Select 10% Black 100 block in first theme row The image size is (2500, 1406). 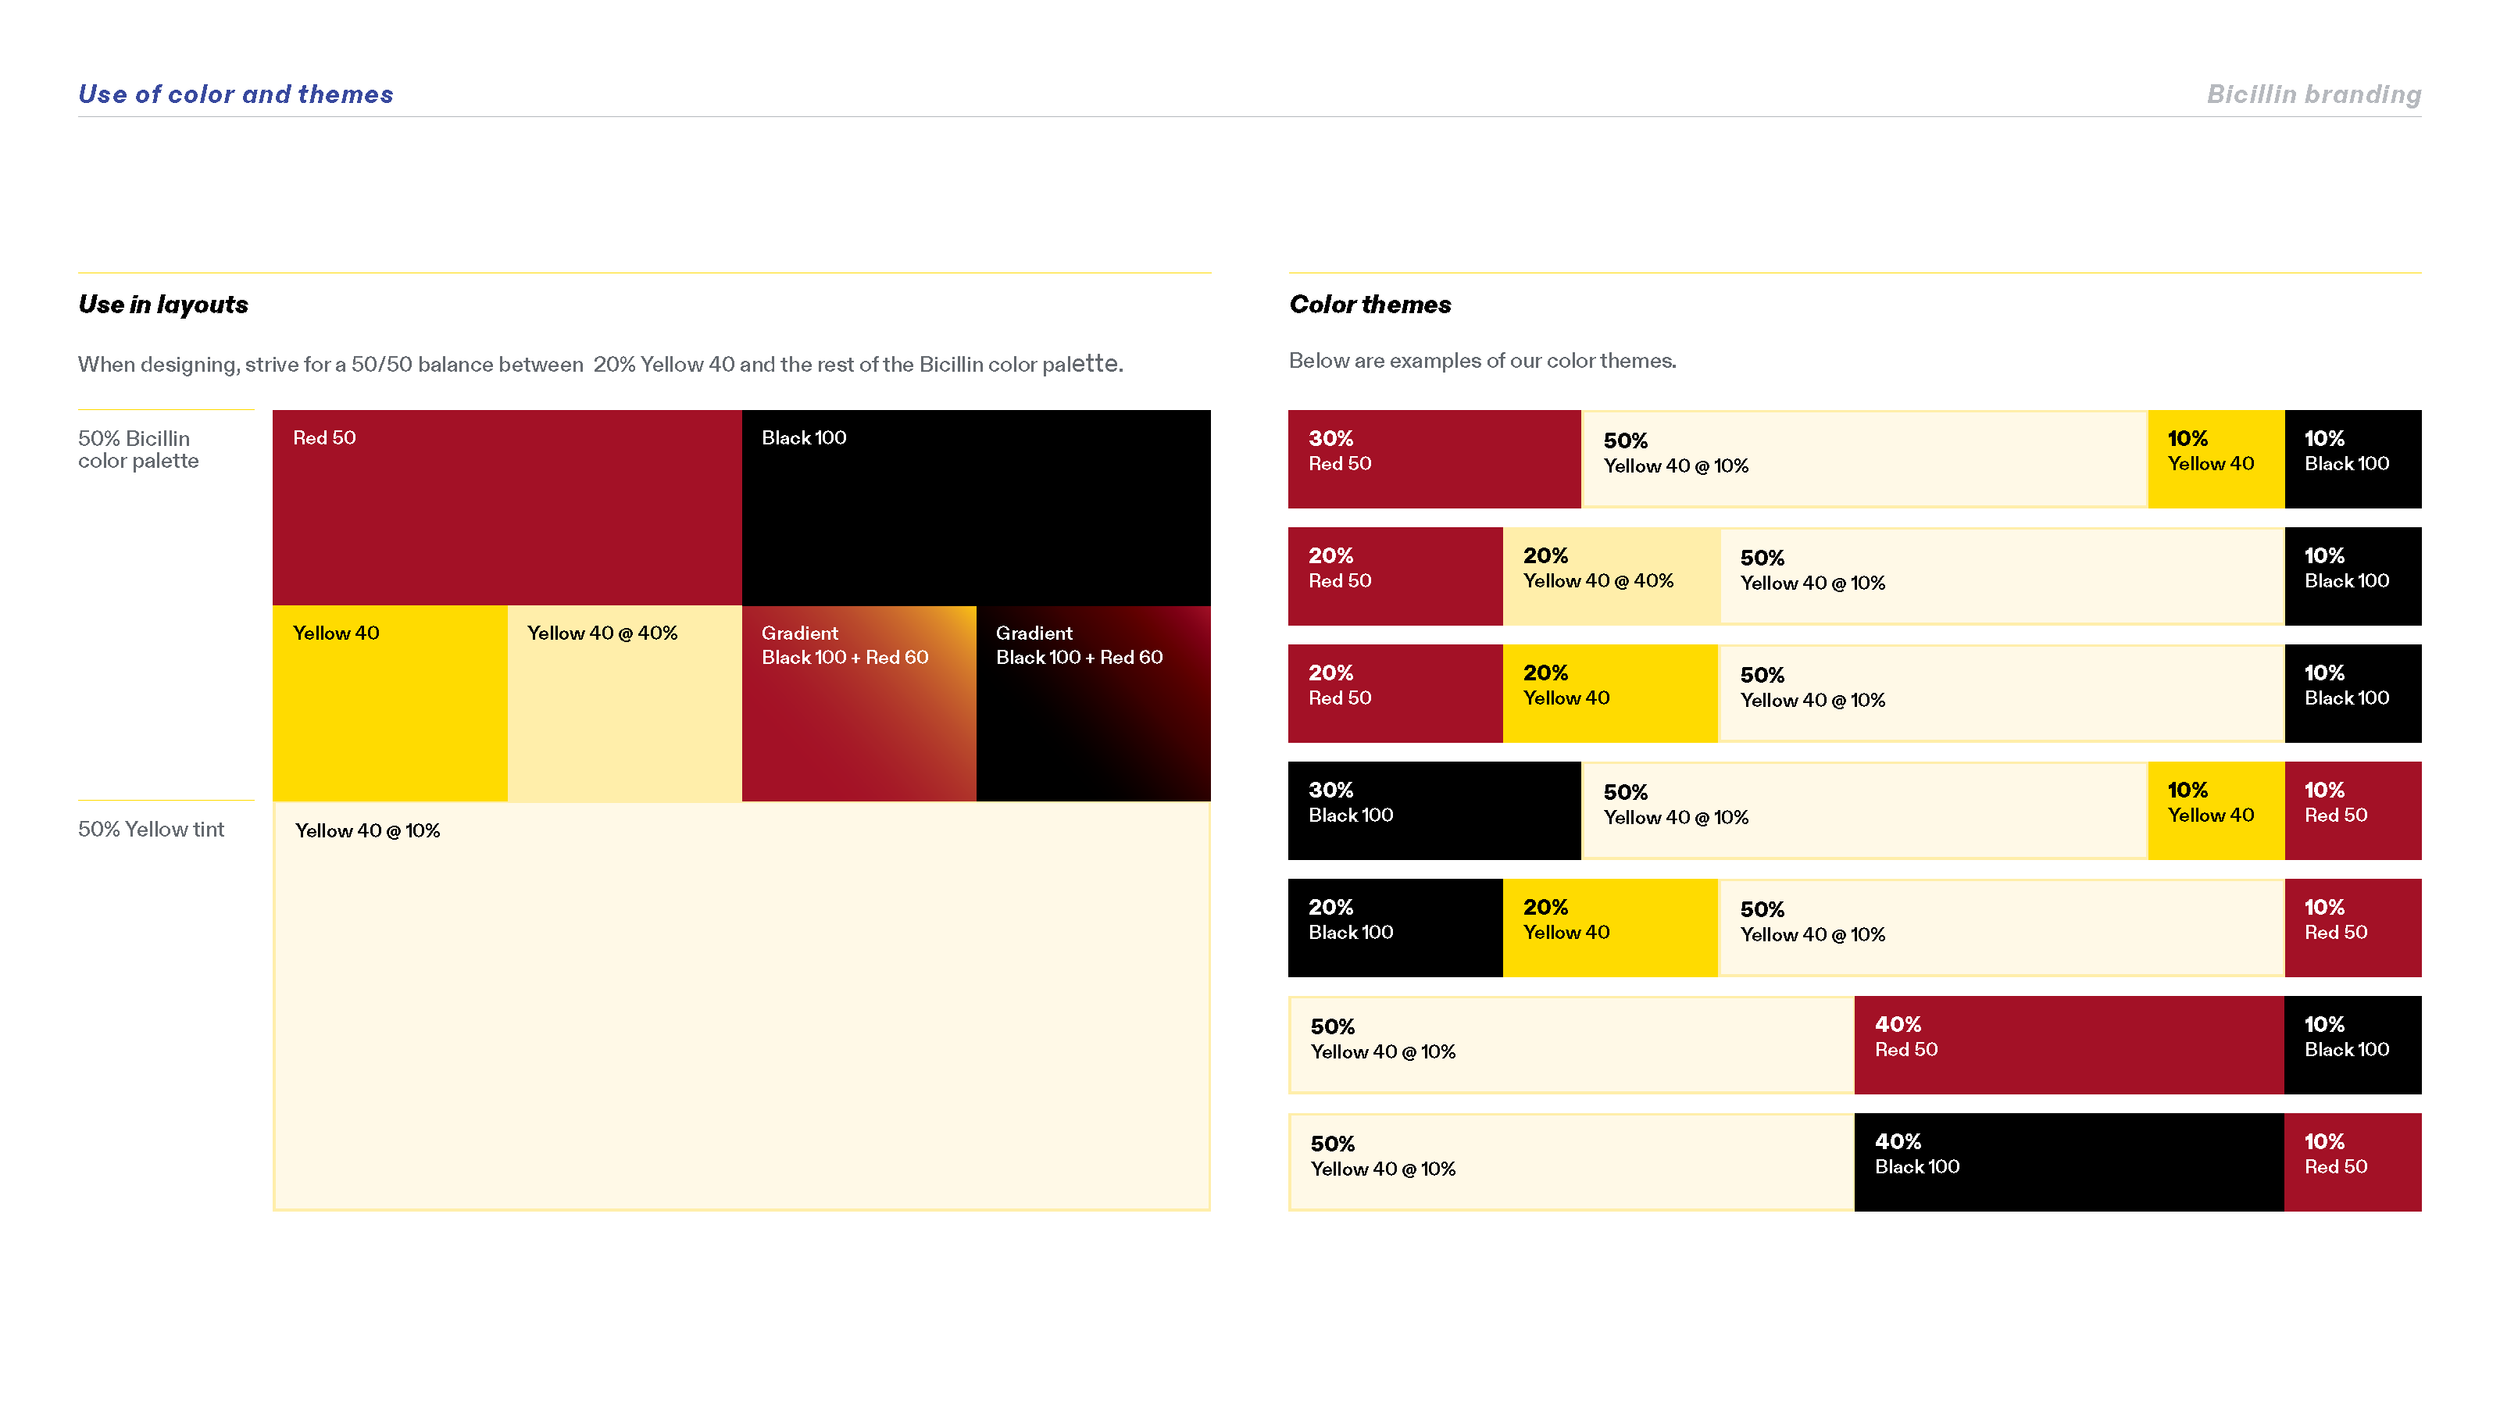(2353, 459)
